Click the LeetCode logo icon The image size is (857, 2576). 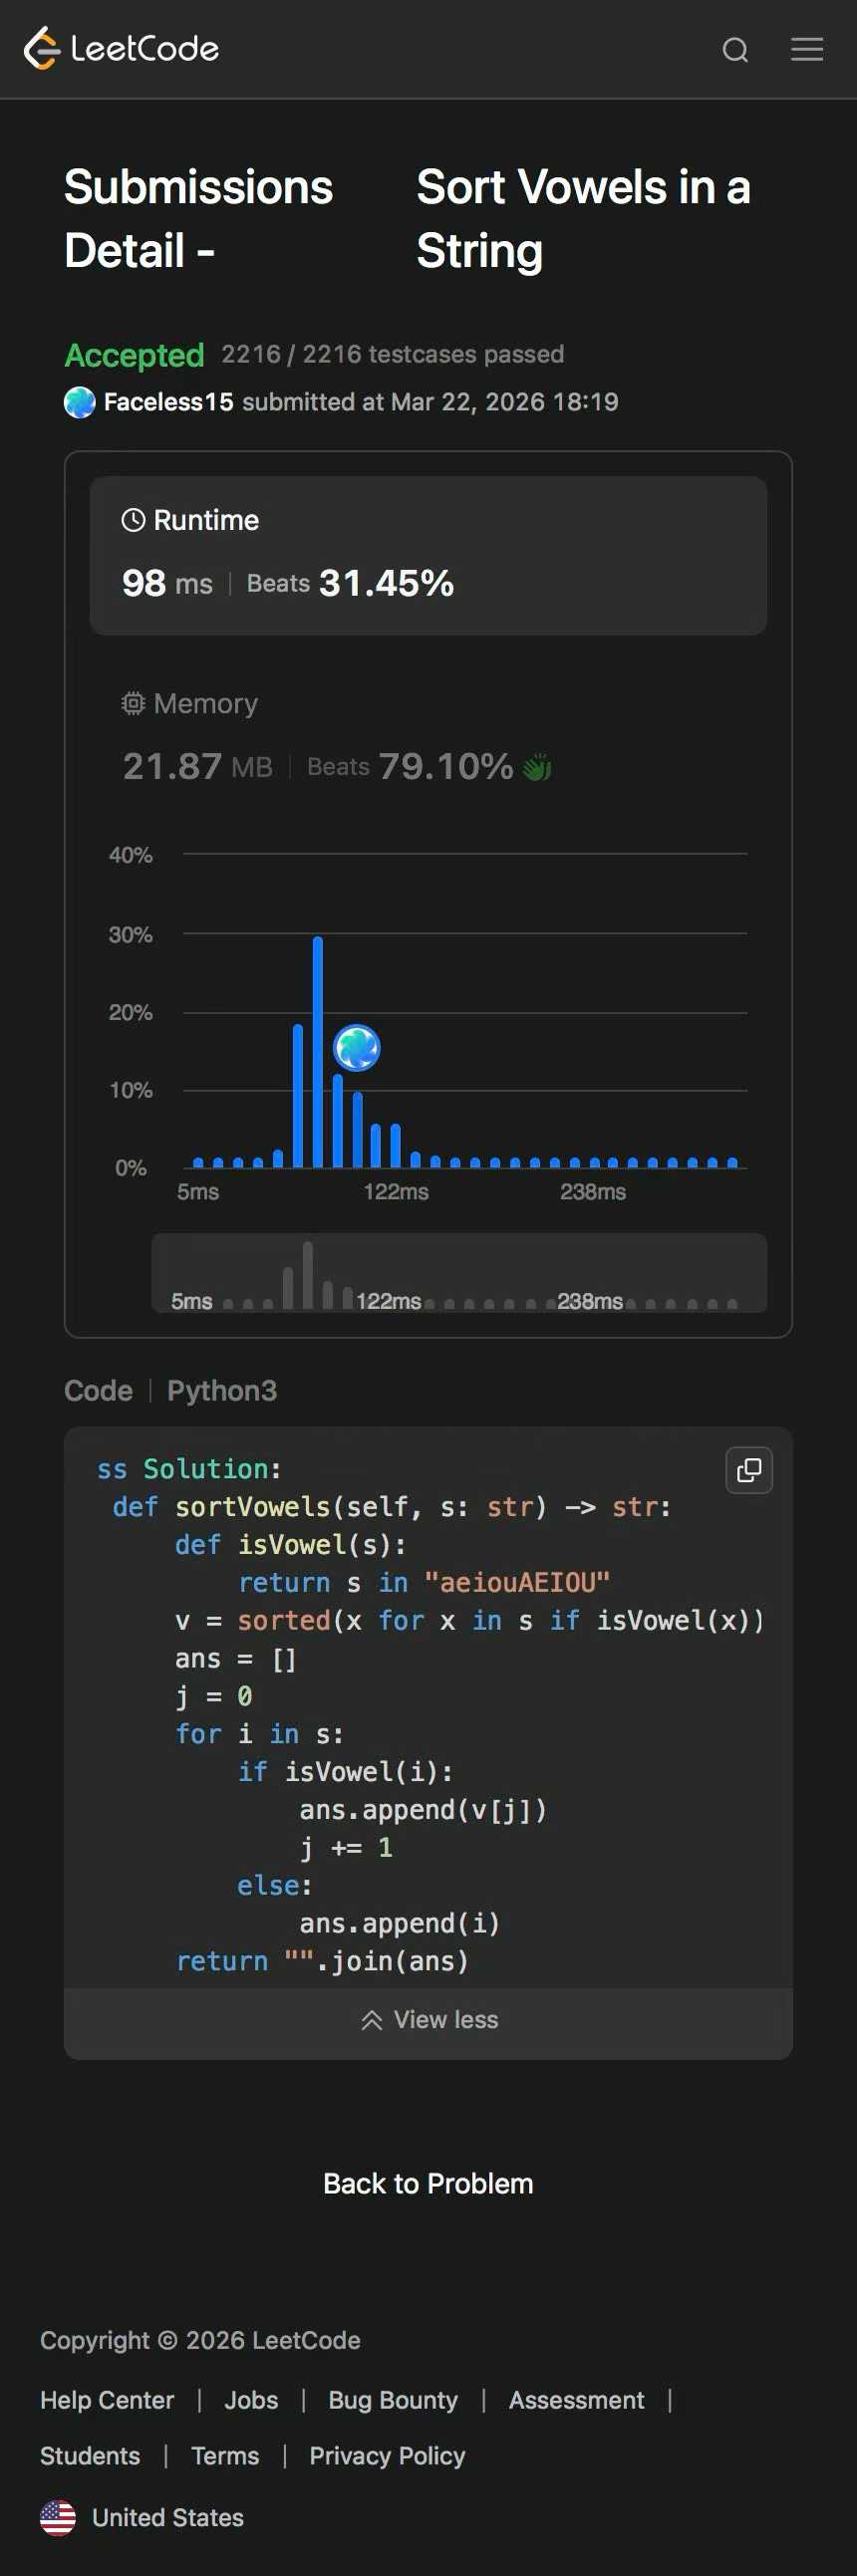pos(41,48)
